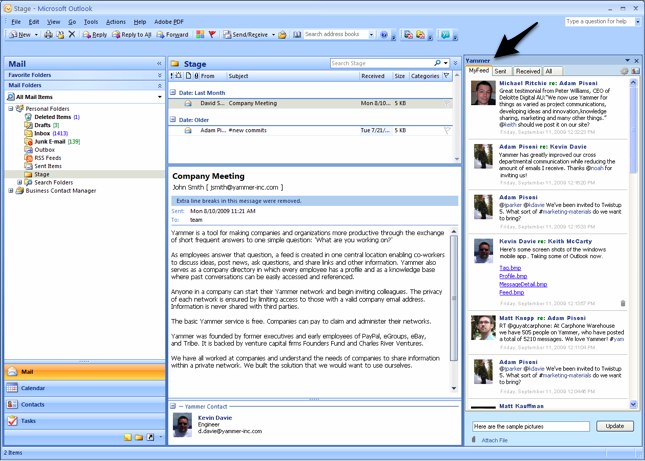645x461 pixels.
Task: Click the Categorize colored squares icon
Action: [200, 35]
